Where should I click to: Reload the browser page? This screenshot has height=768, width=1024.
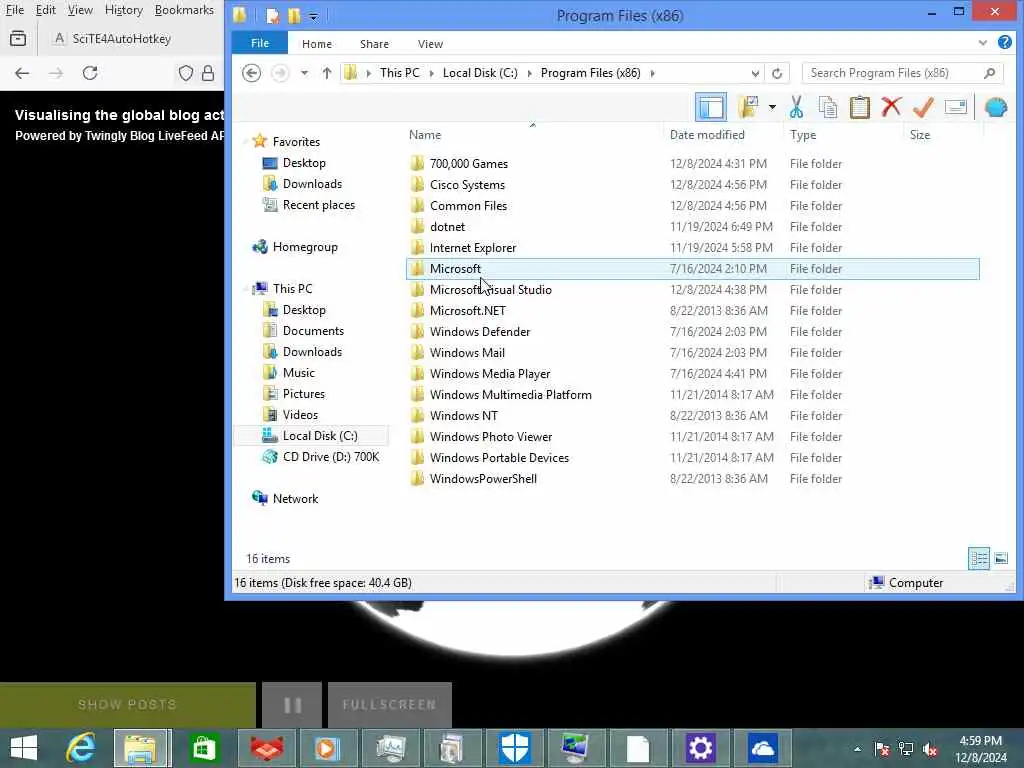[x=90, y=73]
